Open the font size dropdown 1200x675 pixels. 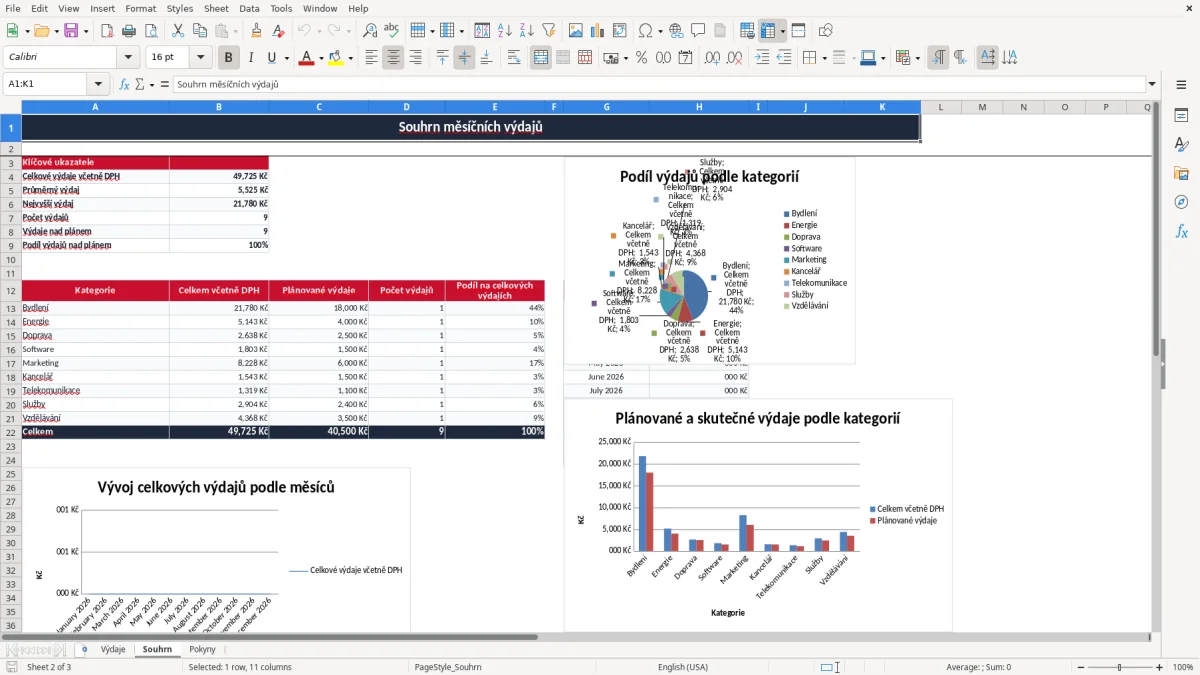[x=201, y=58]
